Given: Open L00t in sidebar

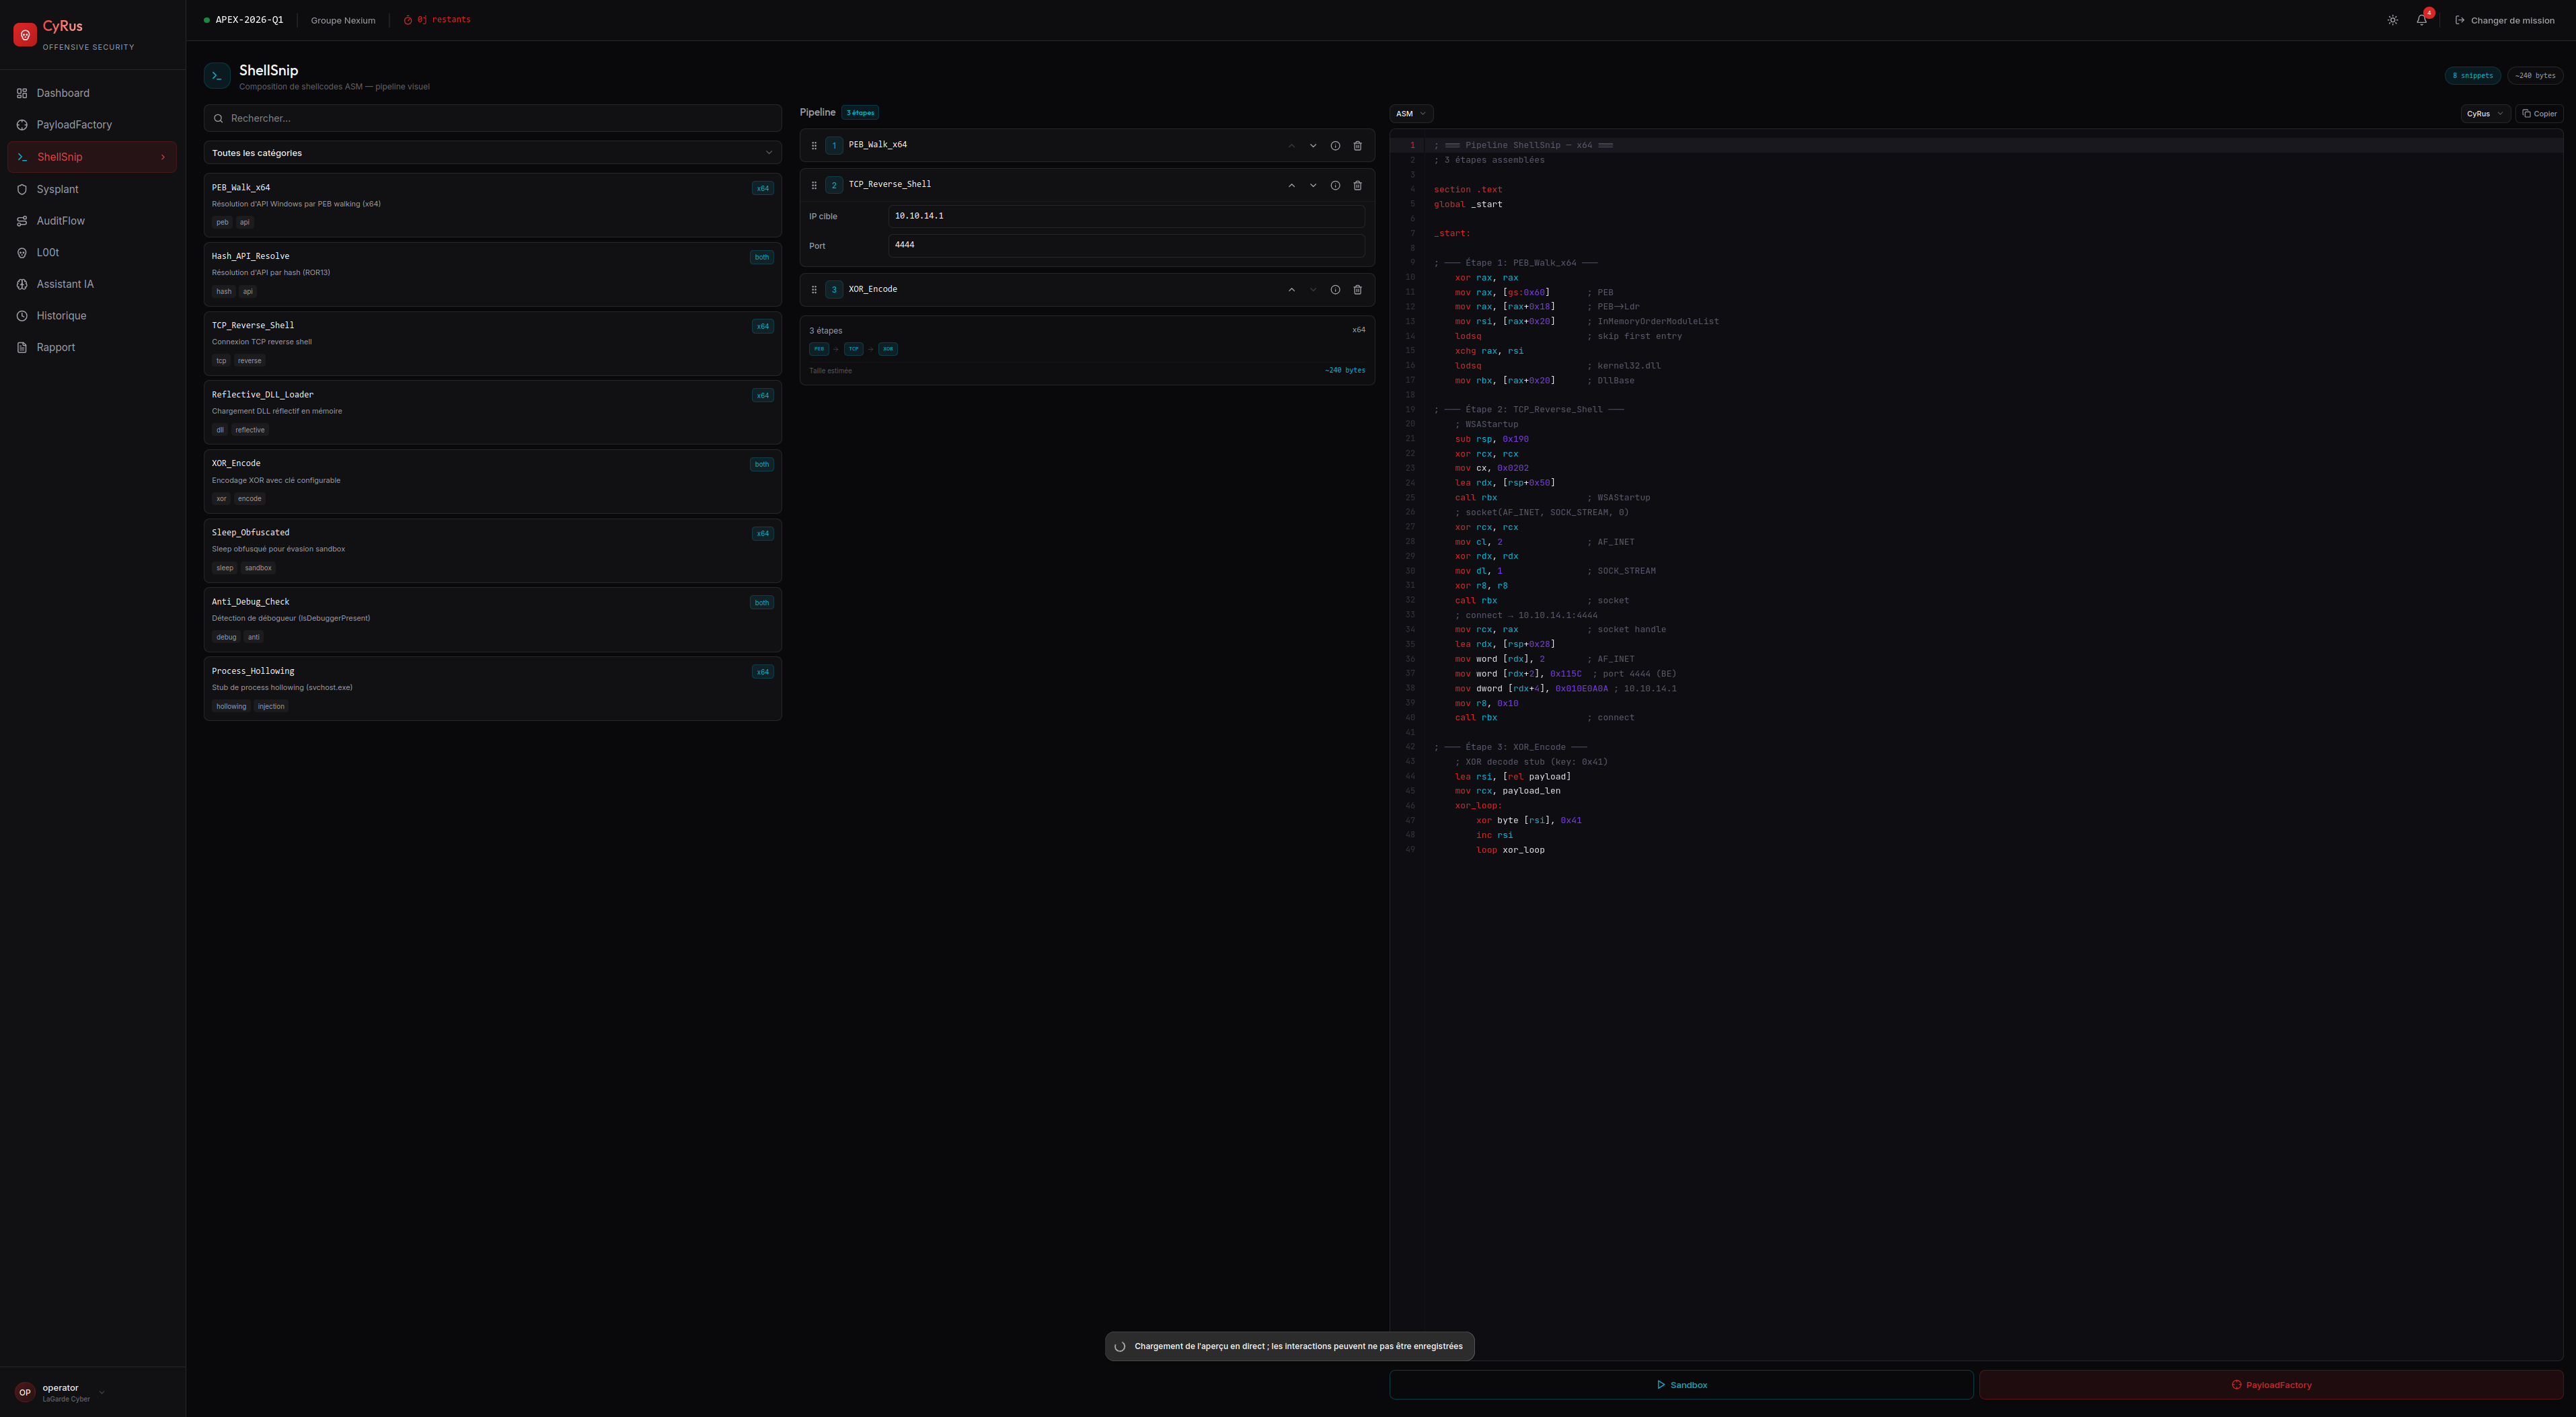Looking at the screenshot, I should 47,253.
